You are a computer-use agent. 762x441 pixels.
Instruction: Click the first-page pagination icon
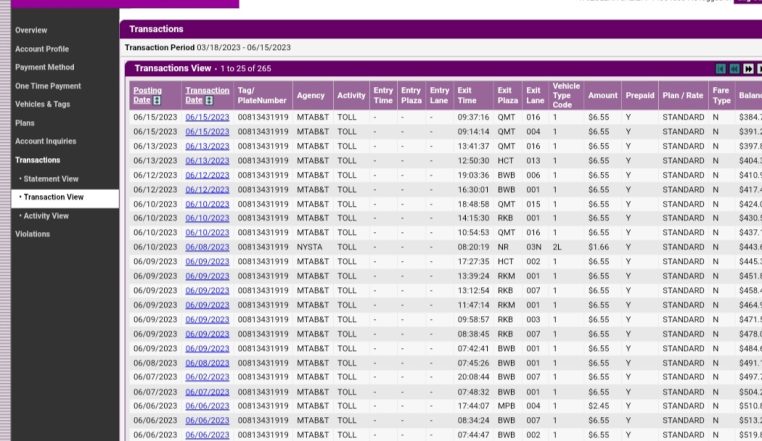(x=721, y=69)
